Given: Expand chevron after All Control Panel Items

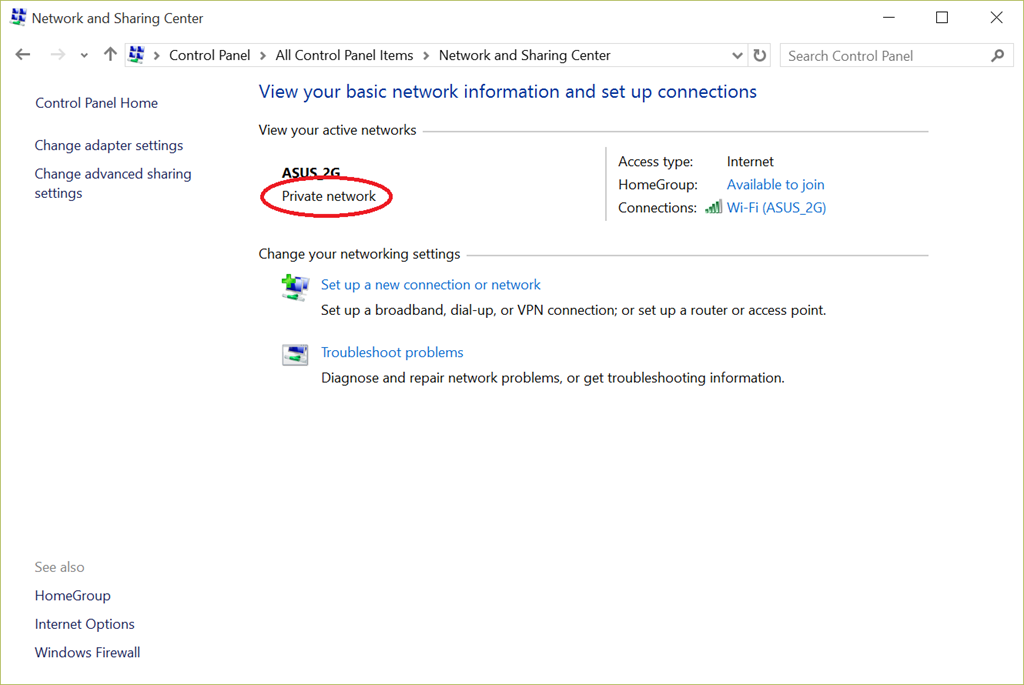Looking at the screenshot, I should pyautogui.click(x=426, y=56).
